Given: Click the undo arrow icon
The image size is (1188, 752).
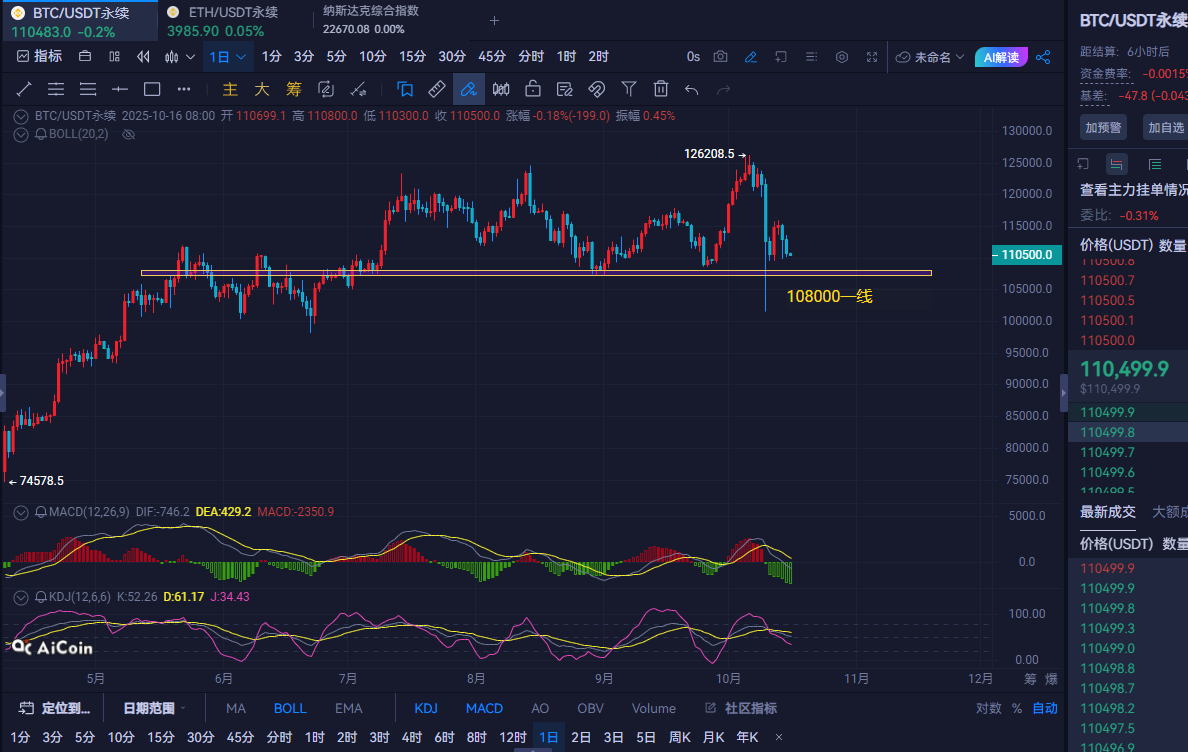Looking at the screenshot, I should (x=691, y=89).
